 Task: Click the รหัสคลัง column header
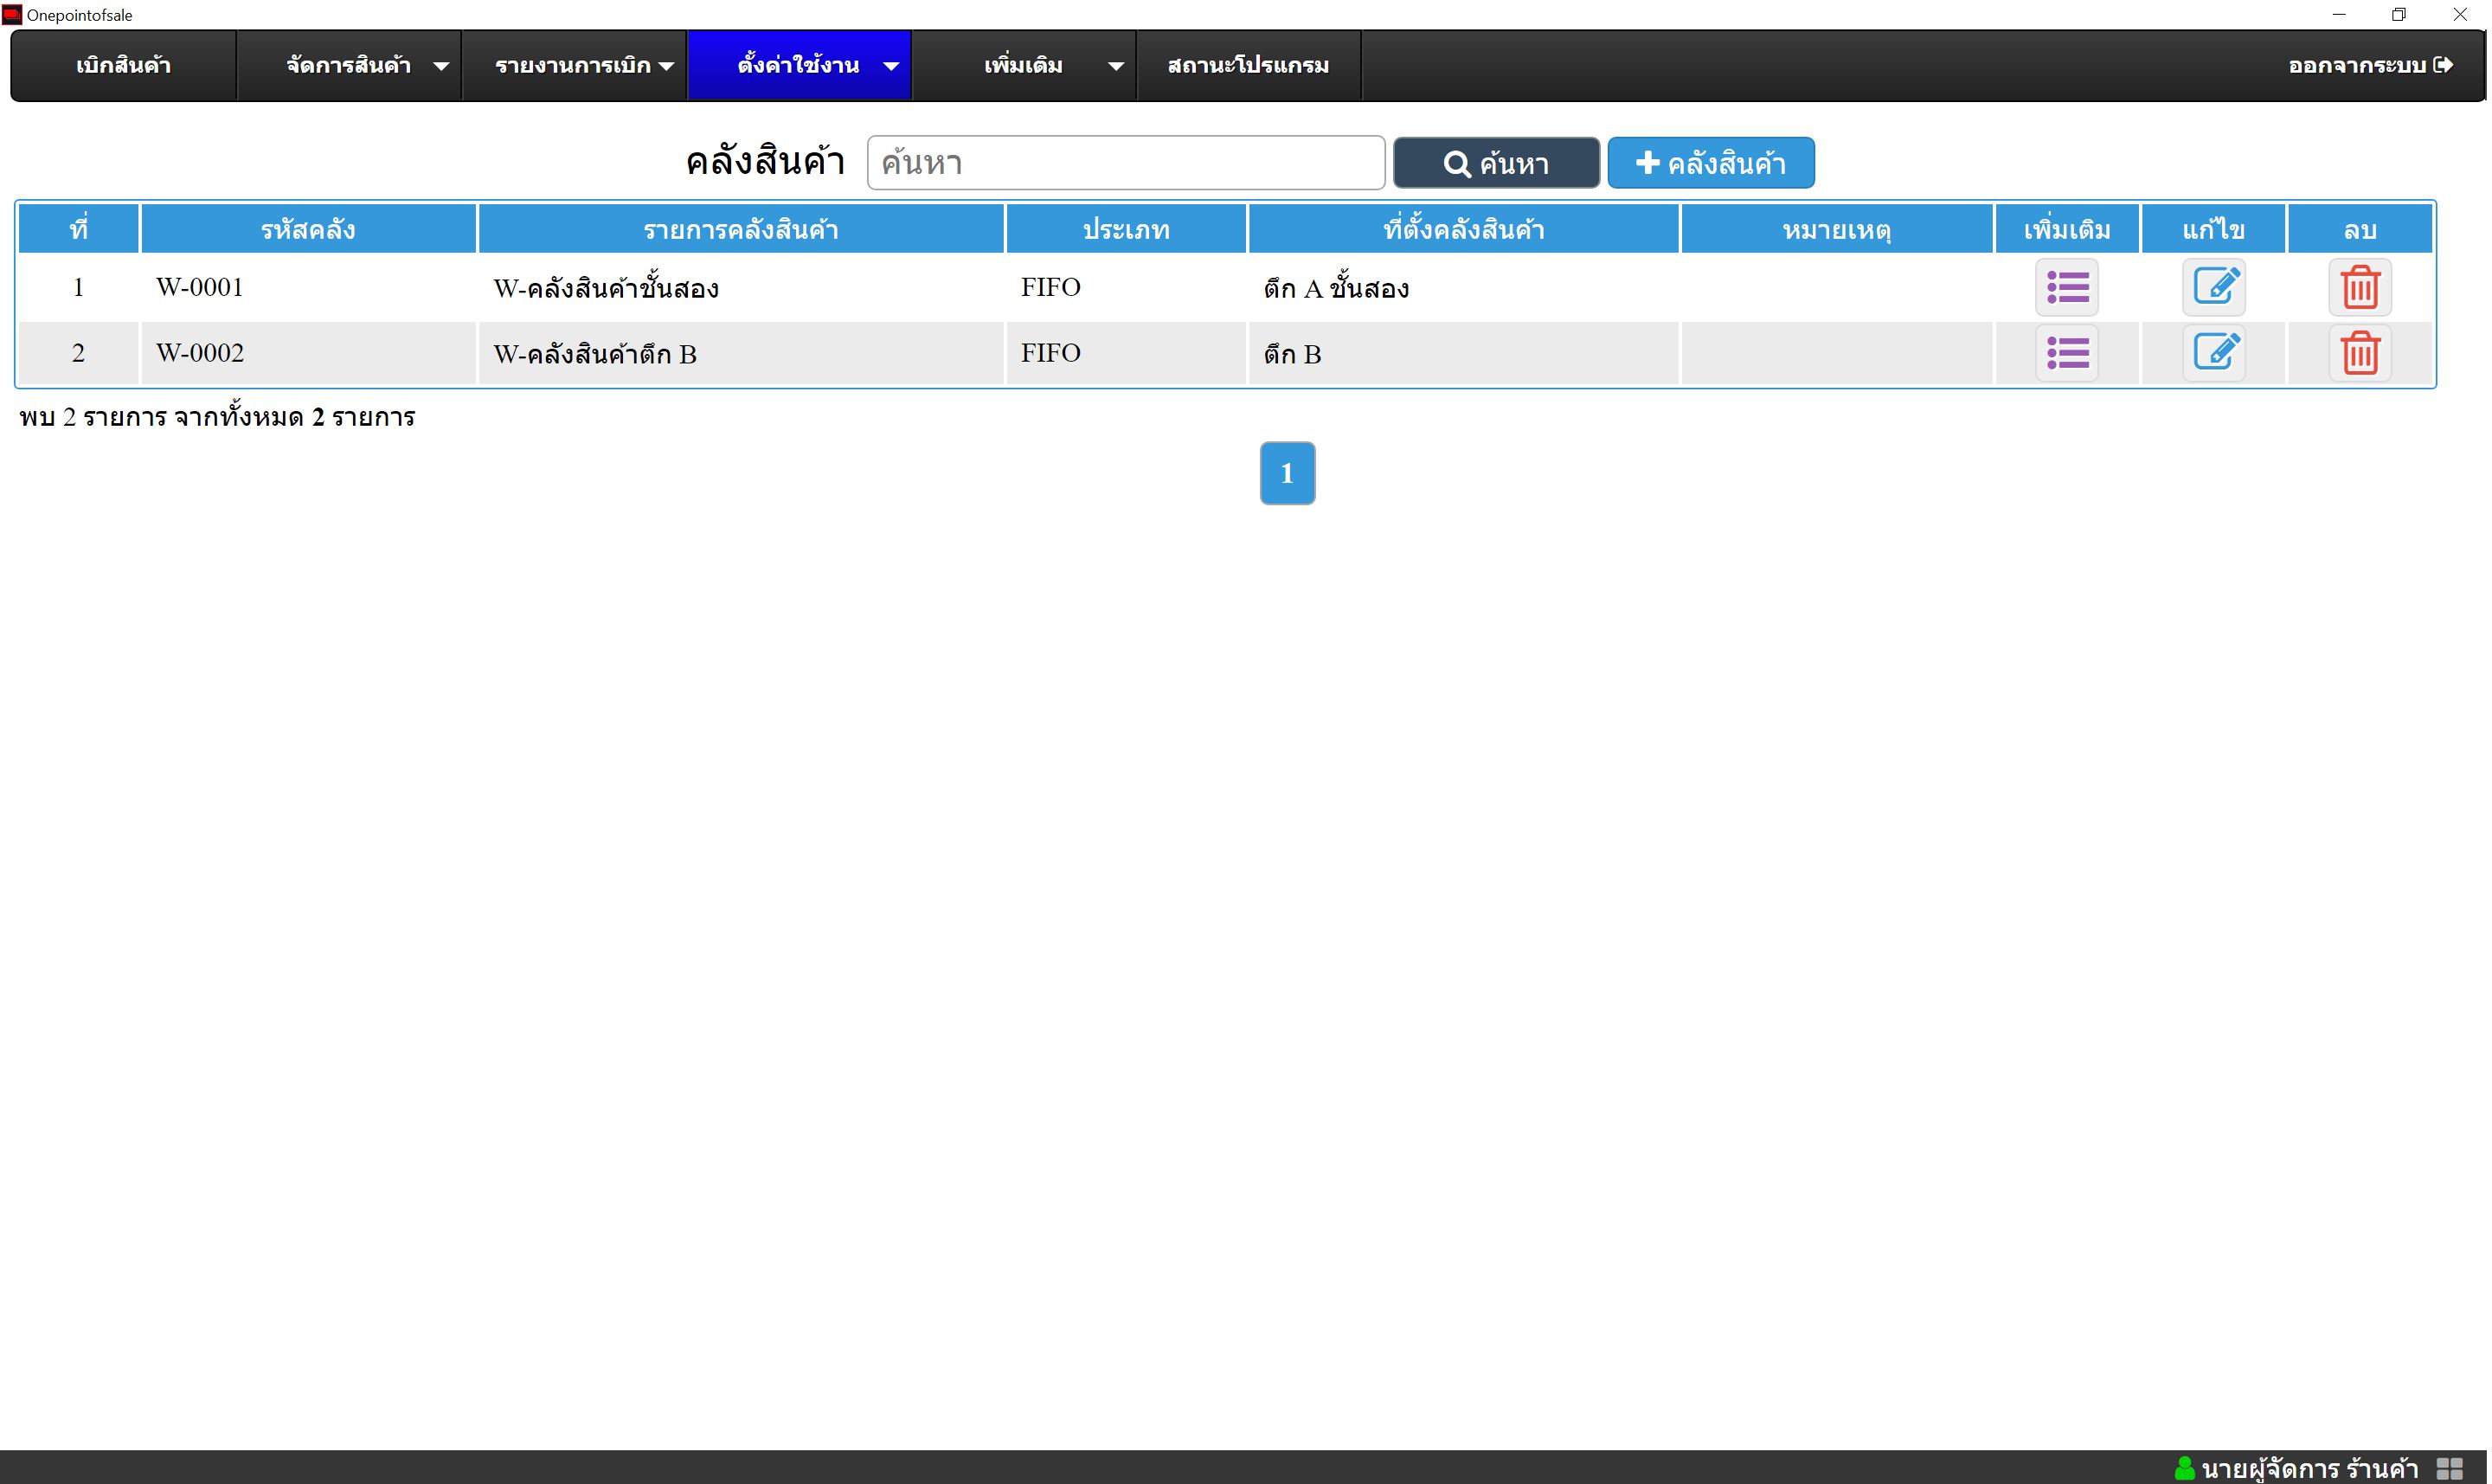pyautogui.click(x=308, y=229)
